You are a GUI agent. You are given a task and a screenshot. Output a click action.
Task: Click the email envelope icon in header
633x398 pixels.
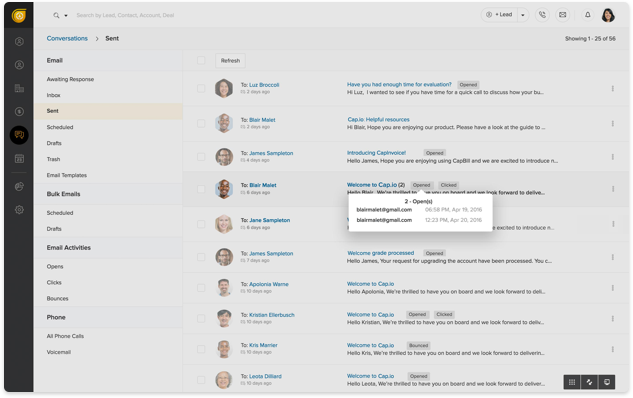click(562, 15)
